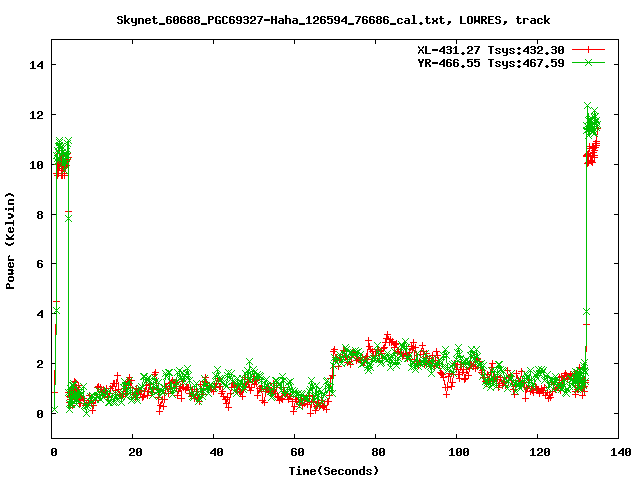Click y-axis tick label 4

(x=40, y=314)
